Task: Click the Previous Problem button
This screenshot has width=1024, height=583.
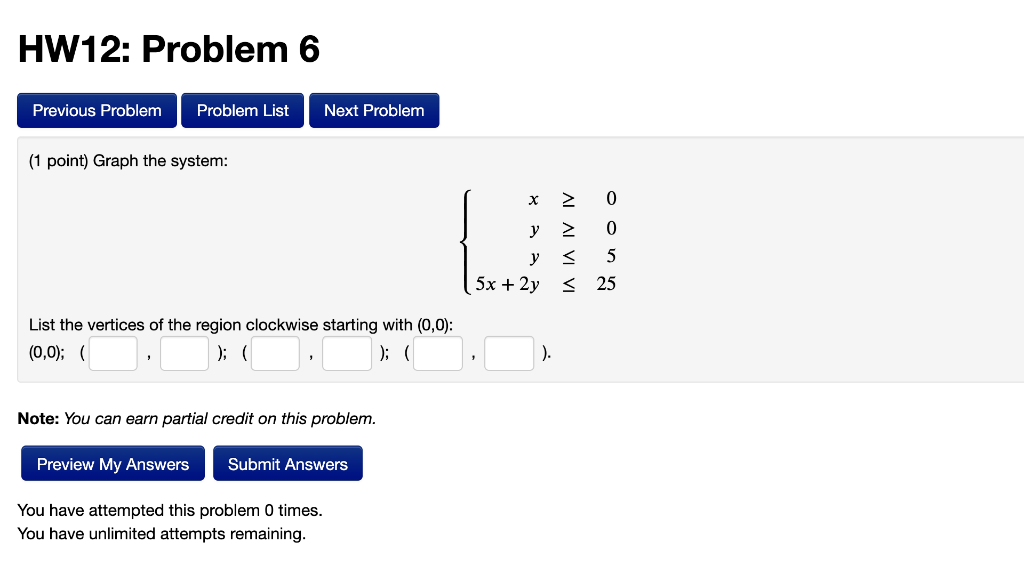Action: coord(96,110)
